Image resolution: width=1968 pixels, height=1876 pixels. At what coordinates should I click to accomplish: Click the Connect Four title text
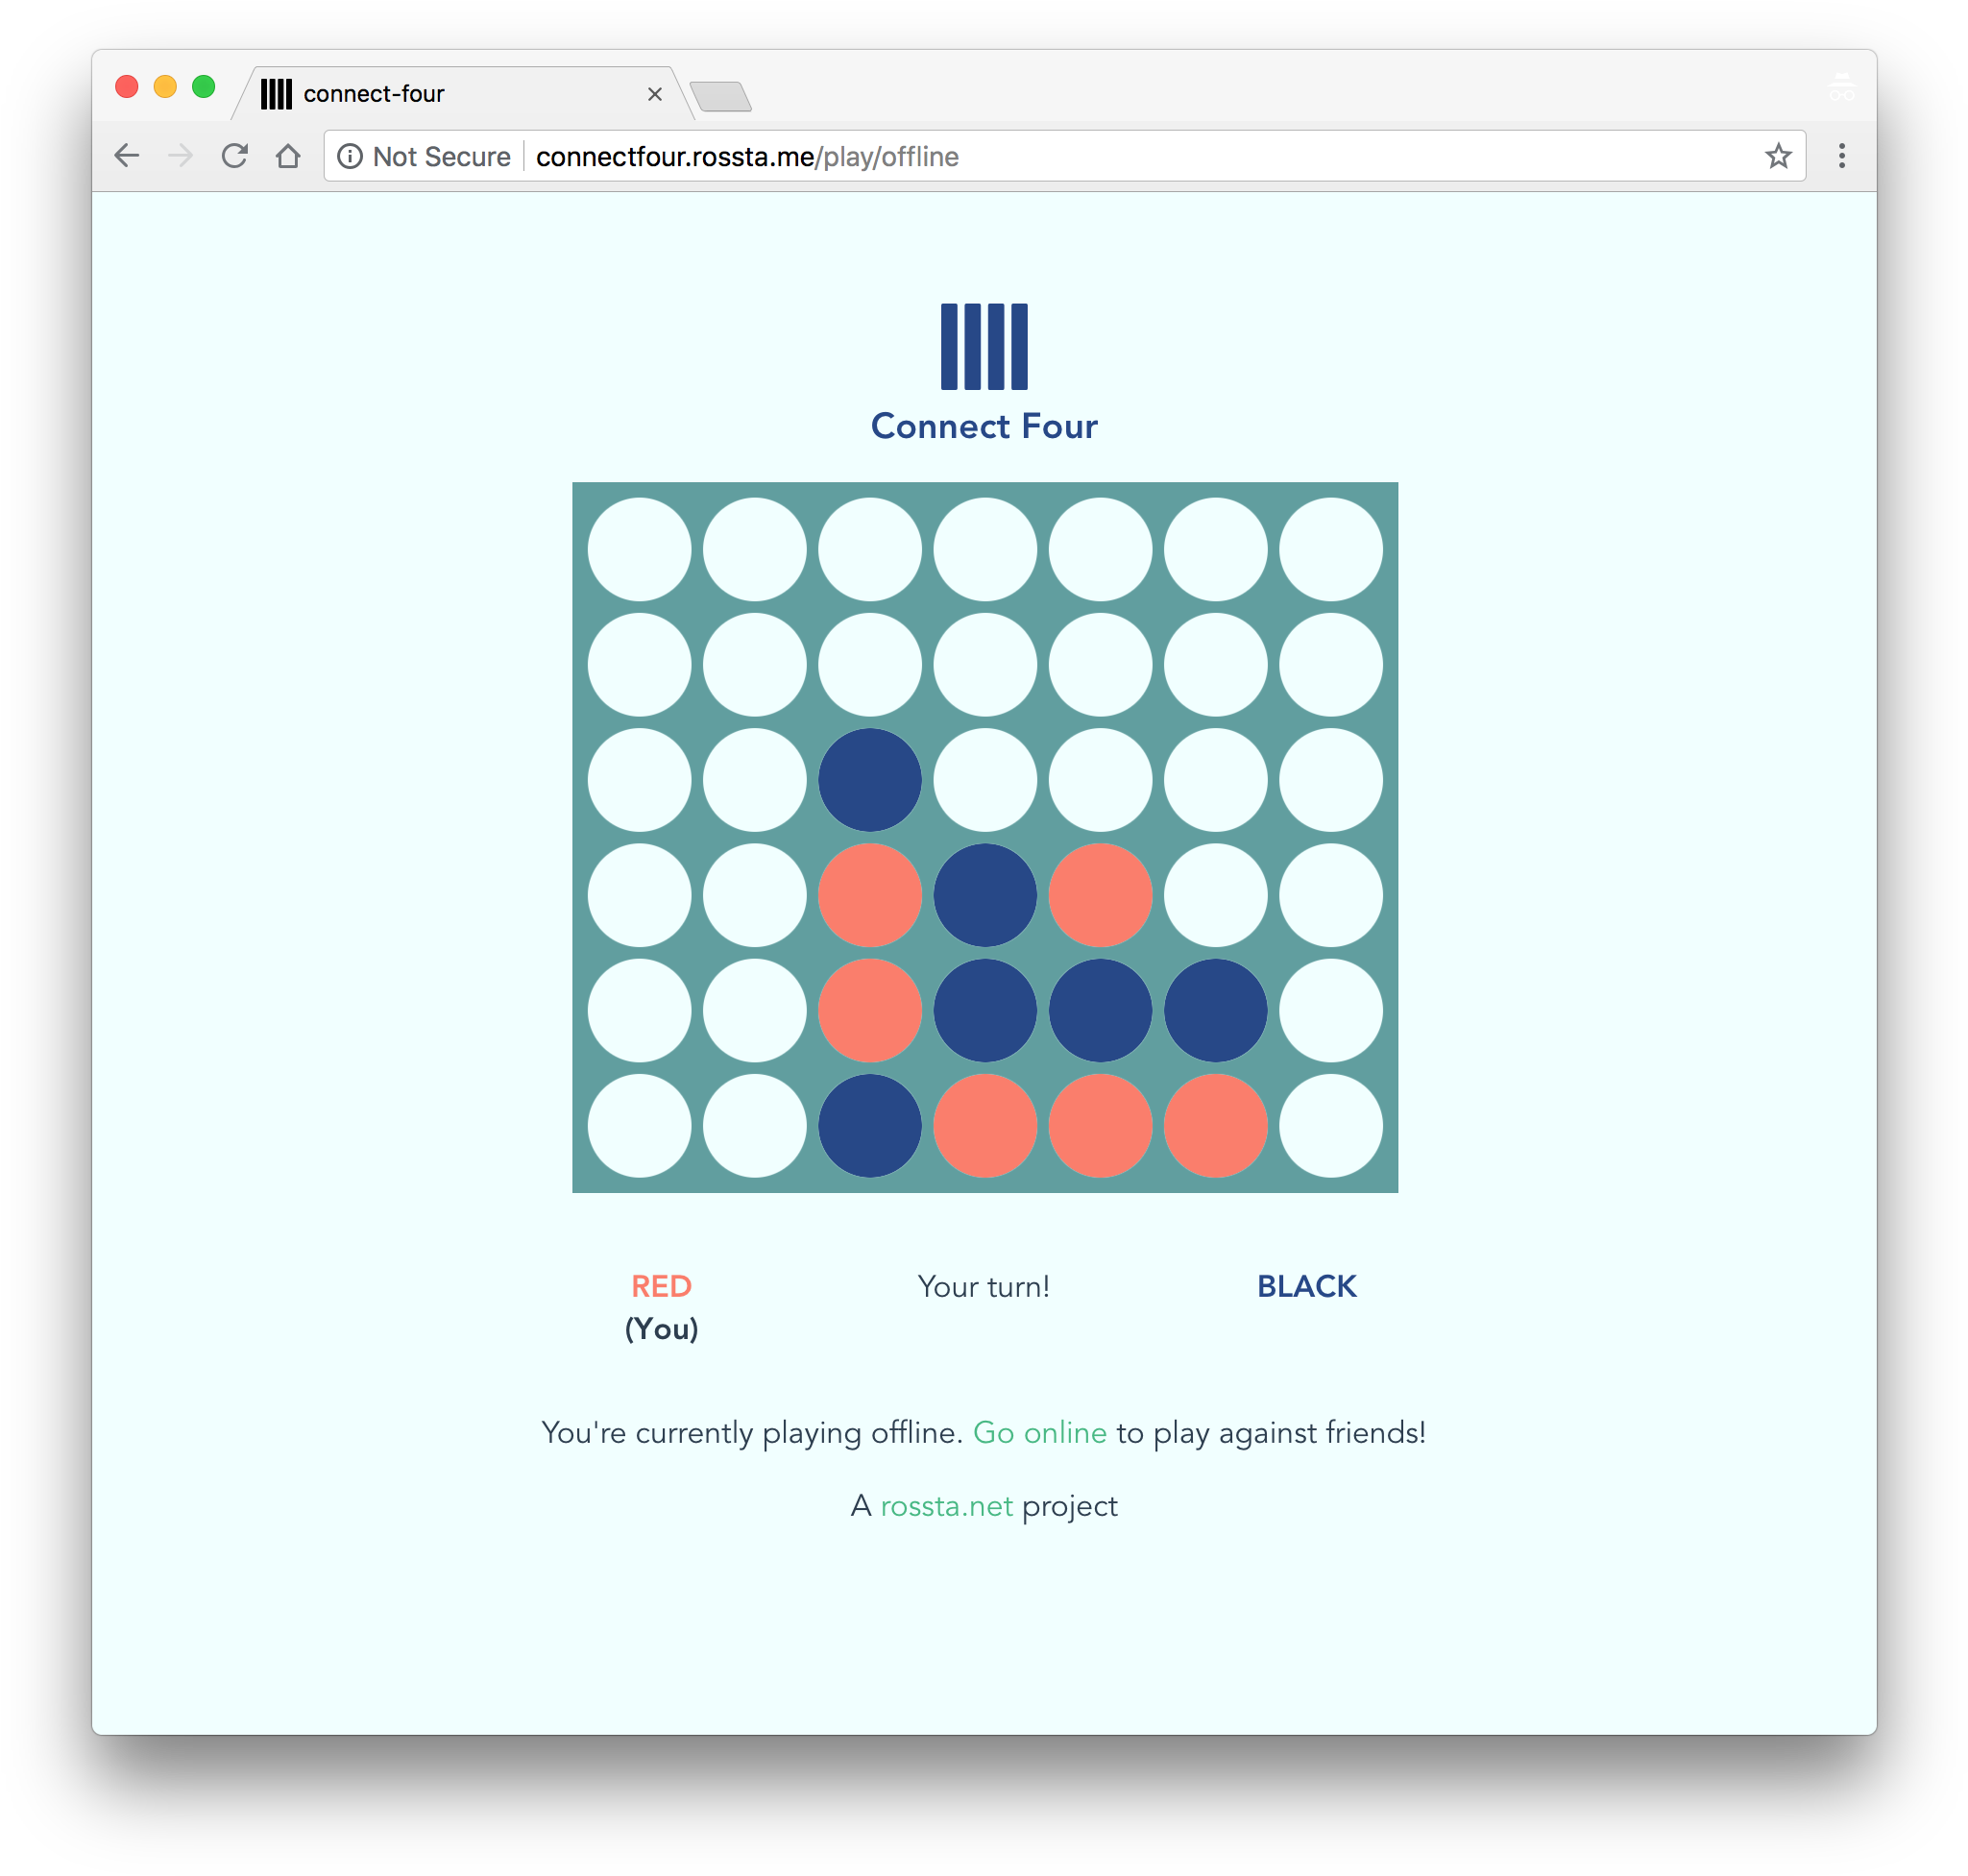click(984, 426)
